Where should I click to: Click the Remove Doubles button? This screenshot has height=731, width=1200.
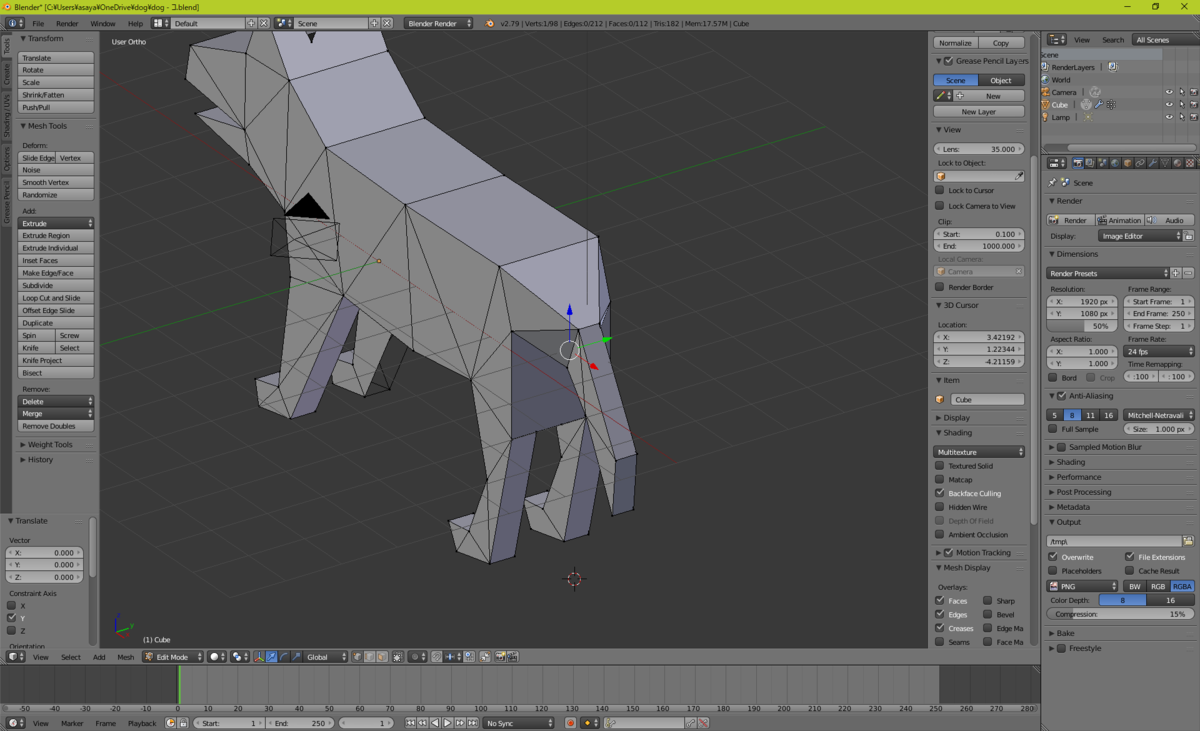pos(56,426)
